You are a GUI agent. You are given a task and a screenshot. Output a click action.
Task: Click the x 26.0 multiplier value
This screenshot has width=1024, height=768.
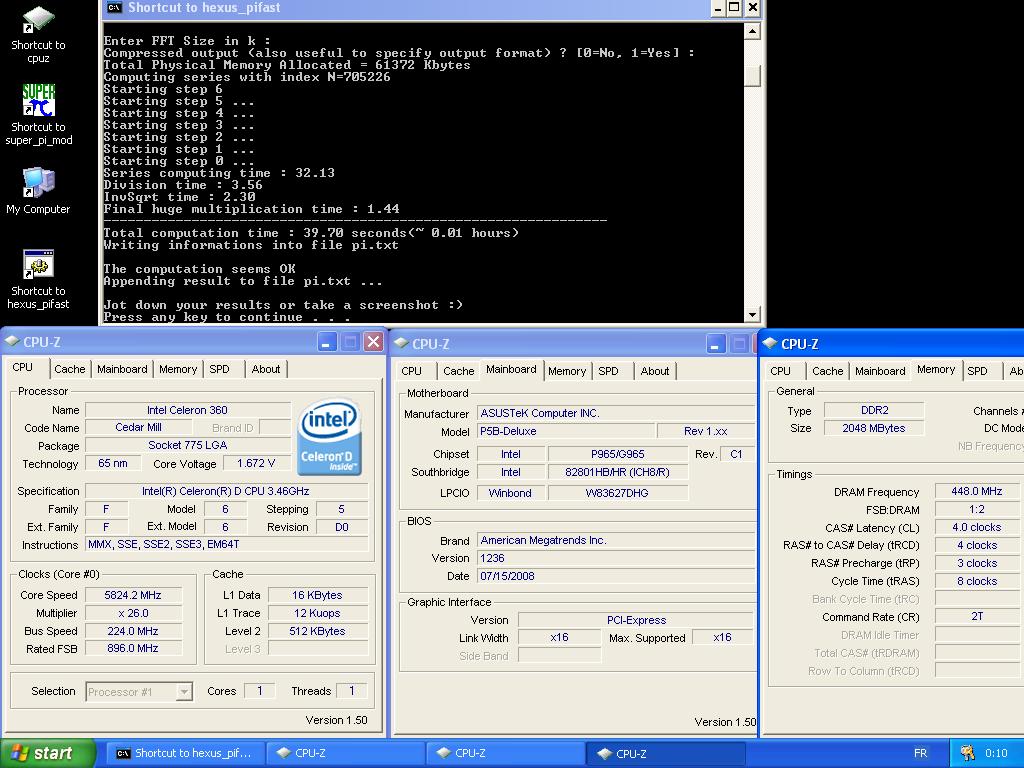coord(133,613)
